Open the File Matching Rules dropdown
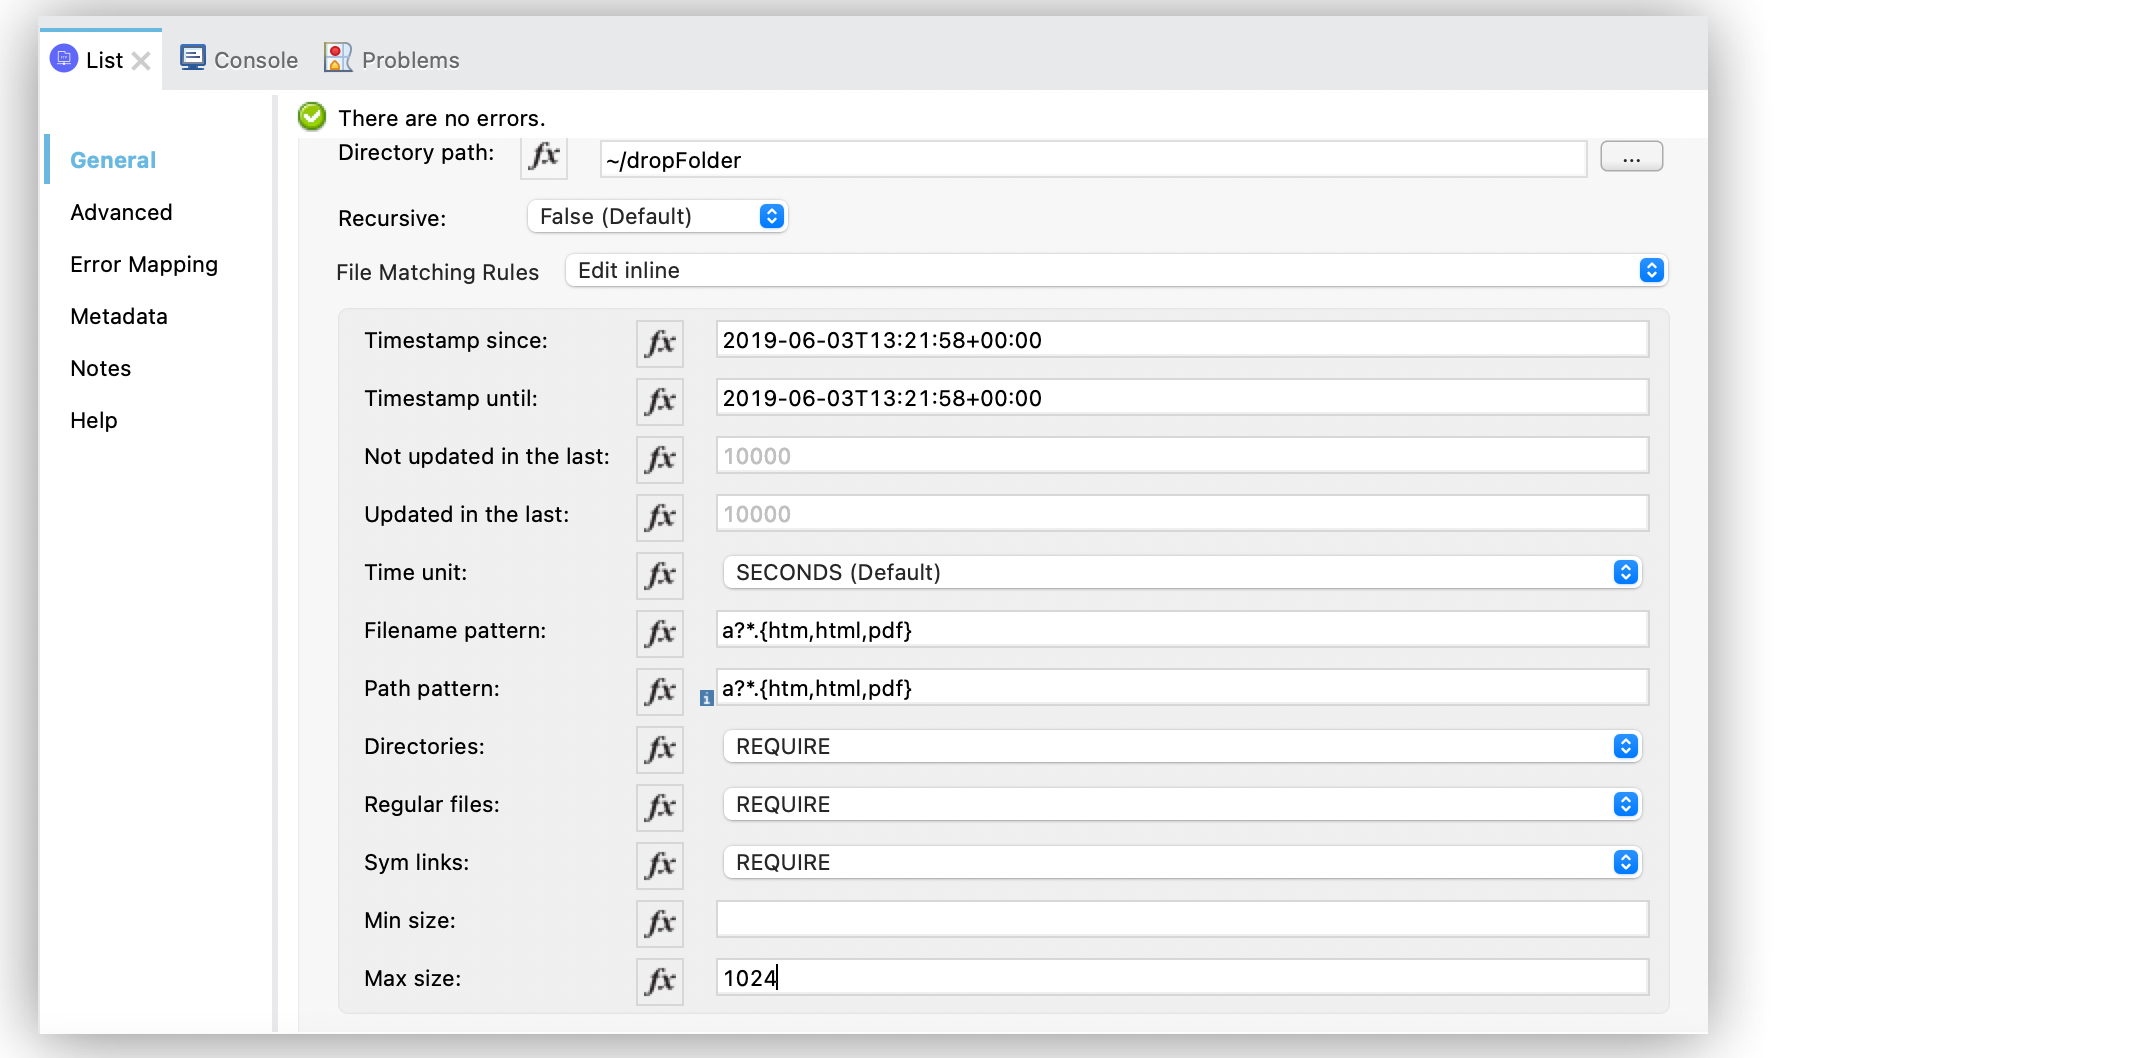This screenshot has height=1058, width=2142. [x=1117, y=270]
